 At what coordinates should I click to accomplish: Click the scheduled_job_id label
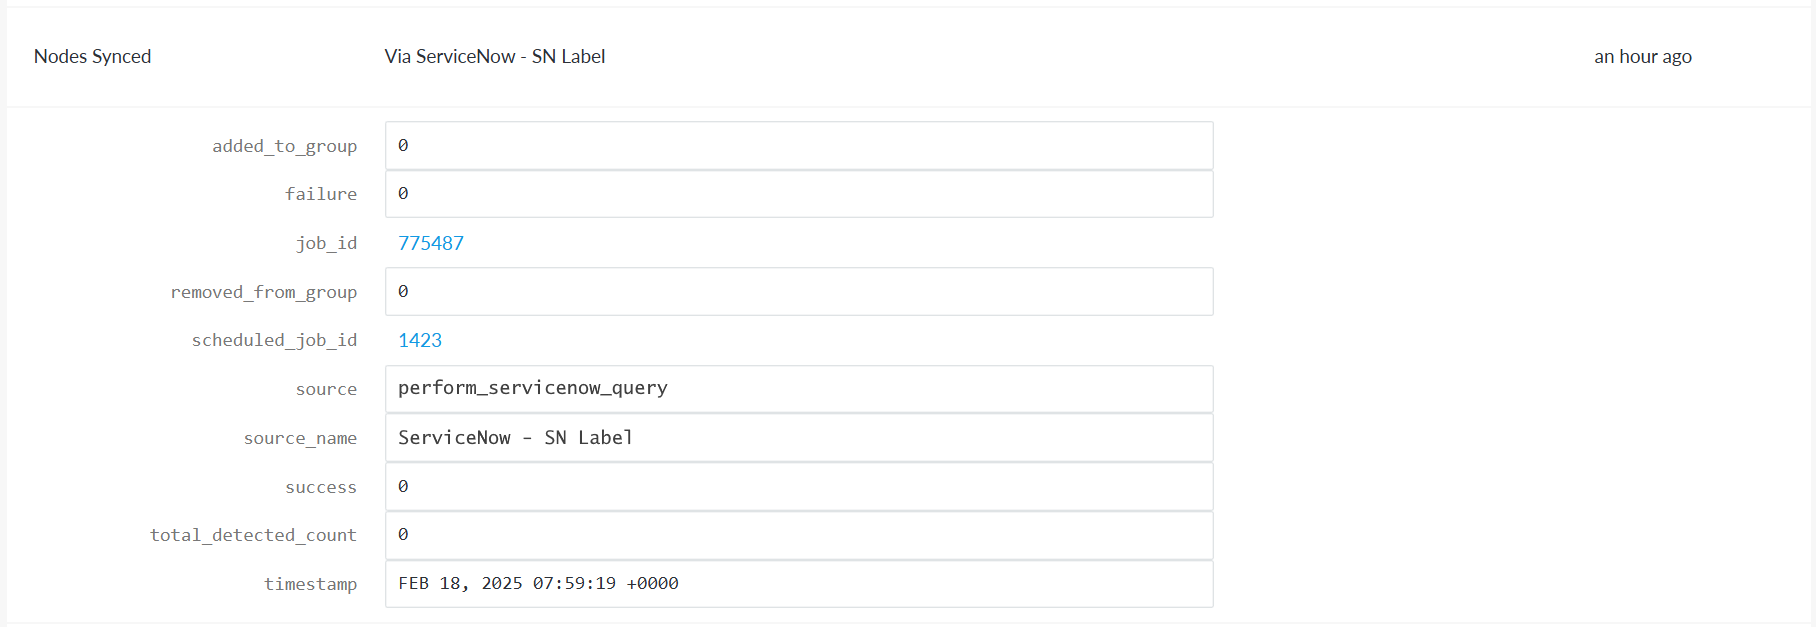(274, 340)
